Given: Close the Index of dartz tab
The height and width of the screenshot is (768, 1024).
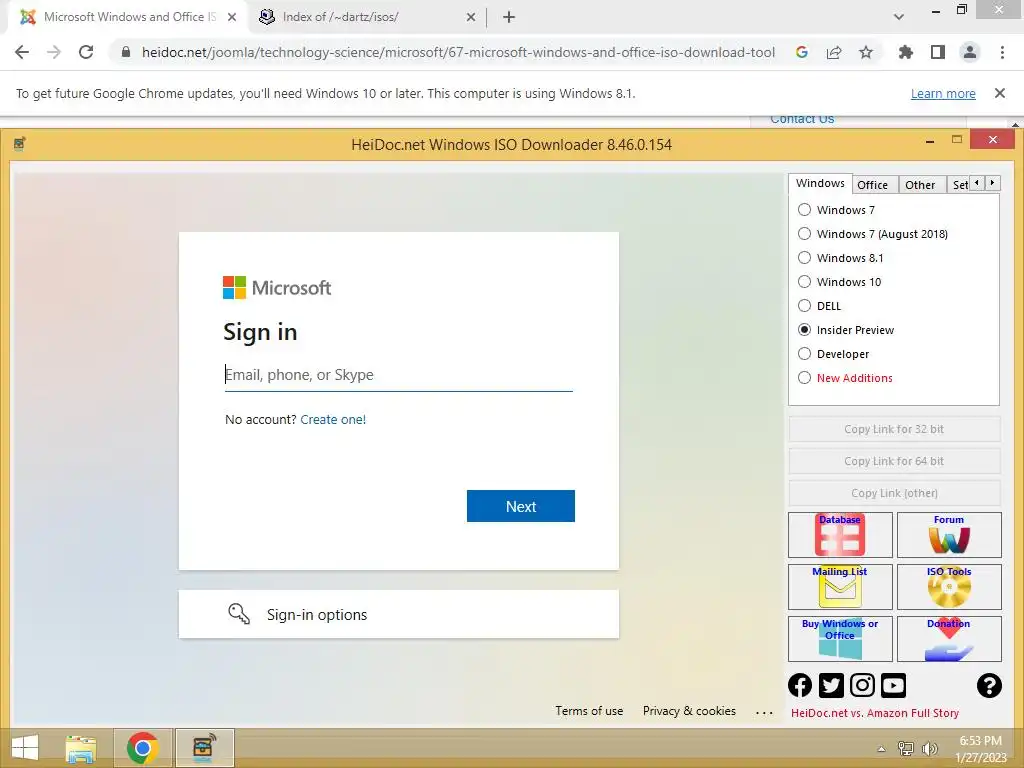Looking at the screenshot, I should [x=471, y=18].
